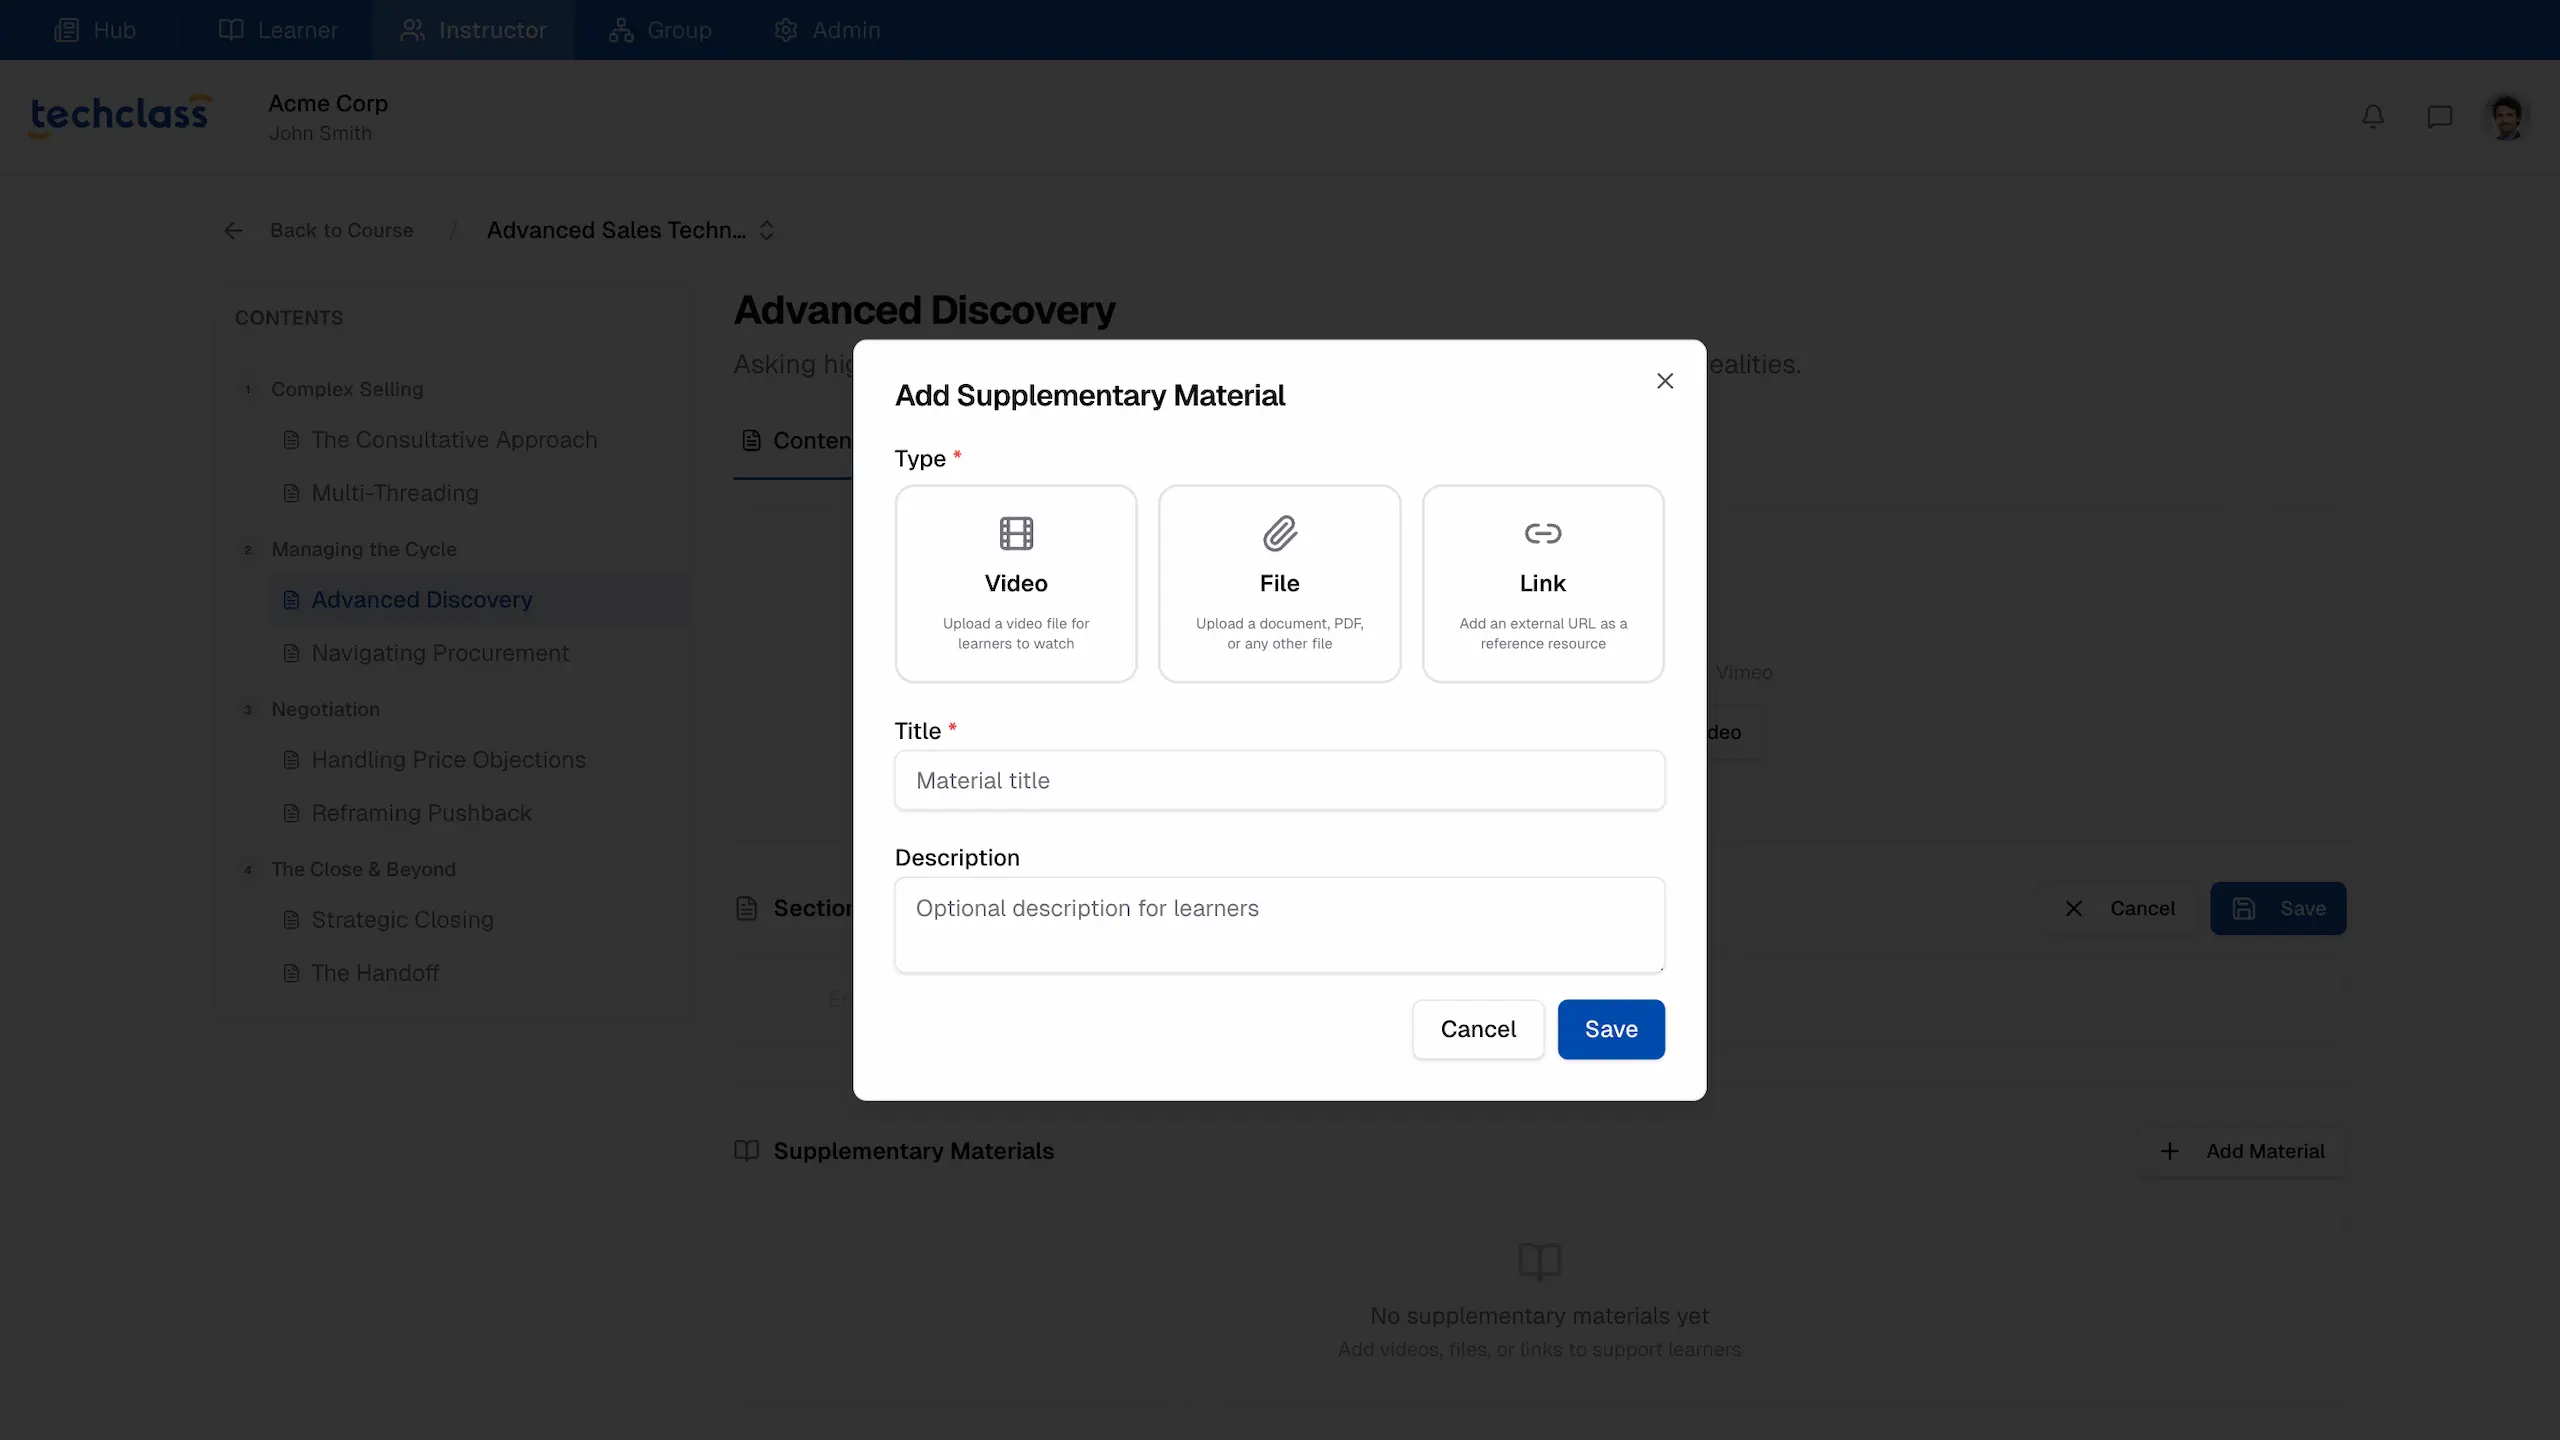Cancel the supplementary material dialog
This screenshot has width=2560, height=1440.
[1477, 1029]
